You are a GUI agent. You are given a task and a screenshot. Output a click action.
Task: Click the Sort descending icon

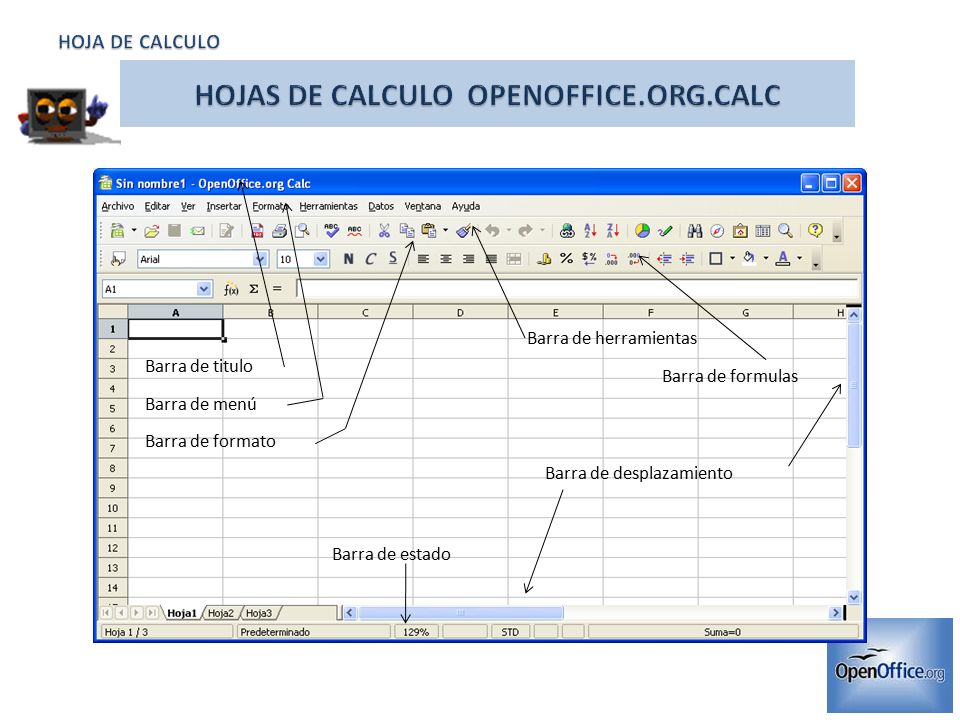pyautogui.click(x=613, y=231)
